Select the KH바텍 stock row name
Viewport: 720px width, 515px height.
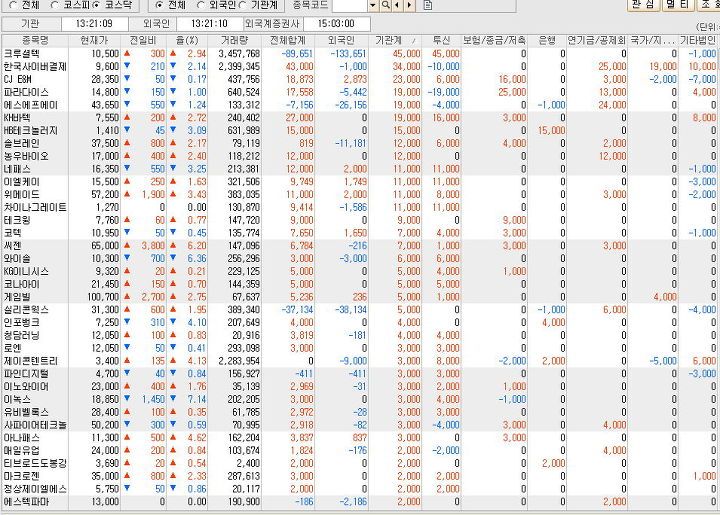point(17,118)
